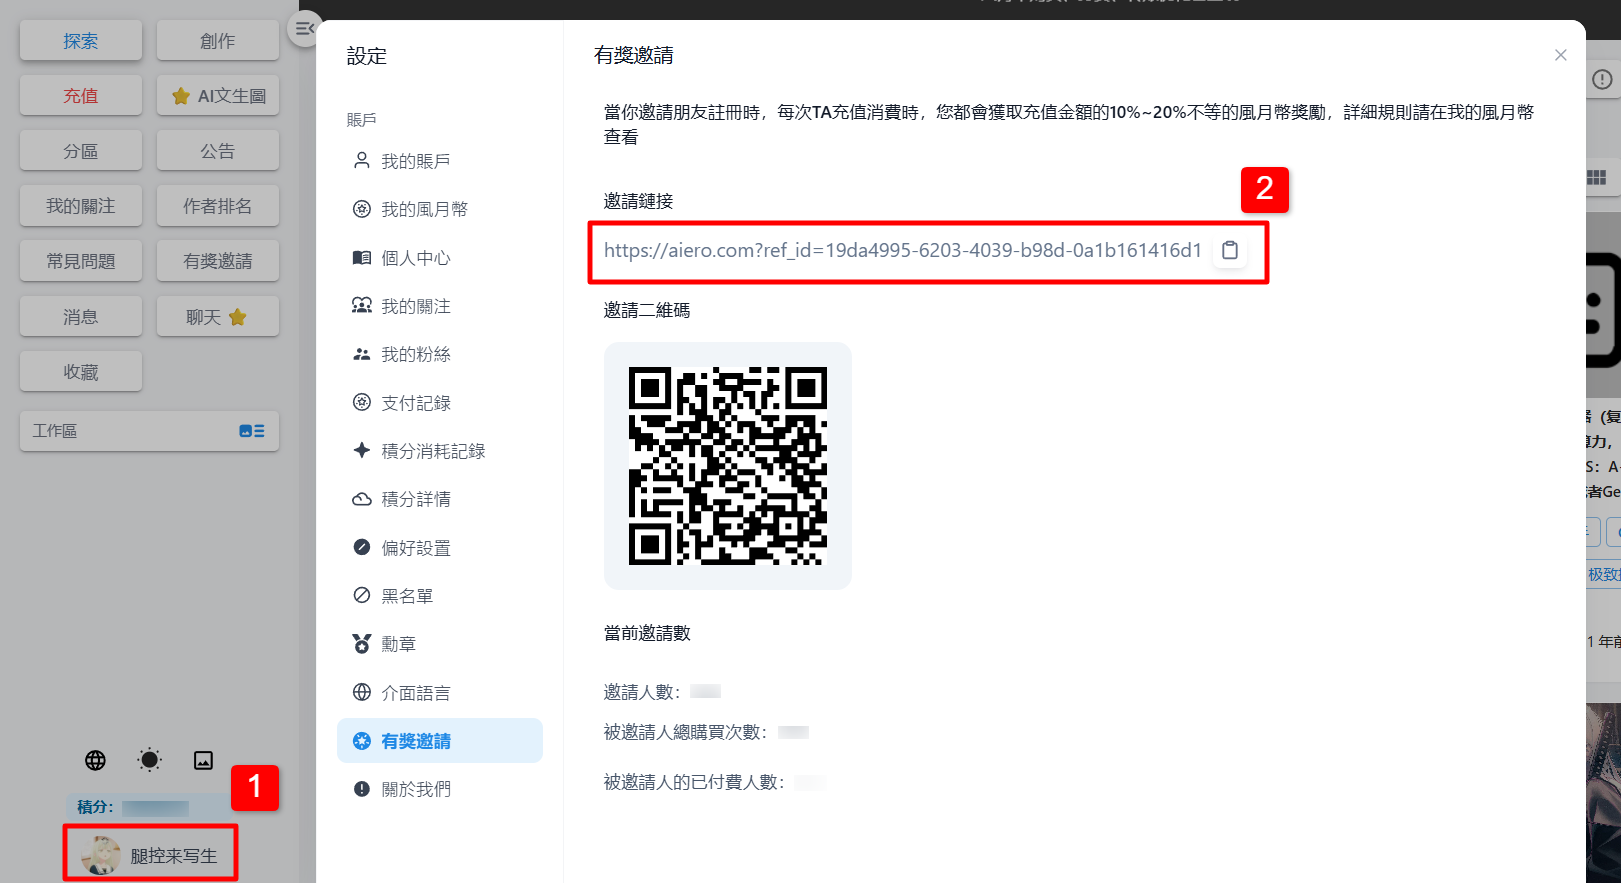Click the ban icon beside 黑名單
1621x883 pixels.
362,595
